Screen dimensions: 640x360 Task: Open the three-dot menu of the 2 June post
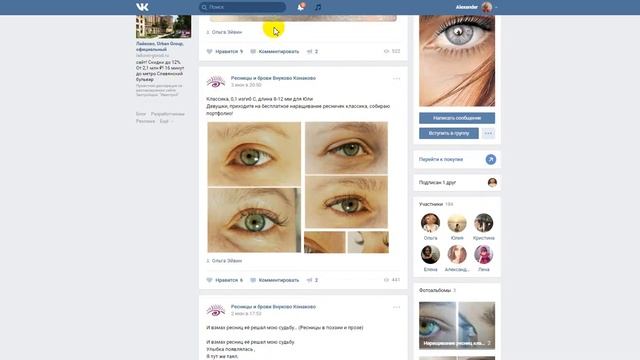pos(396,307)
